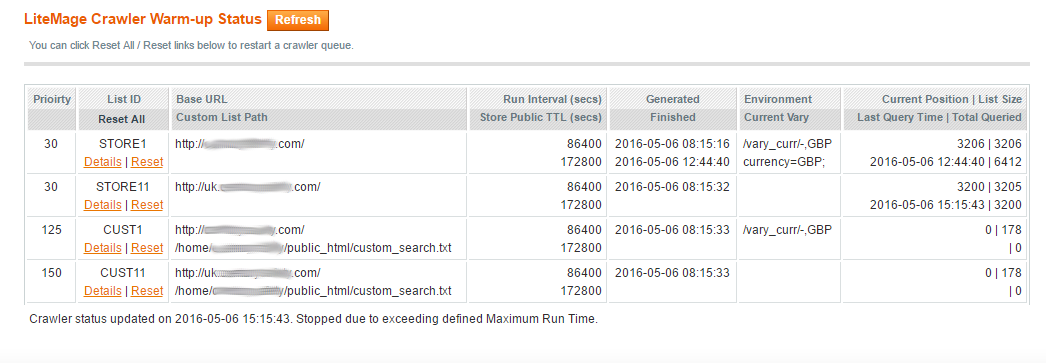Viewport: 1060px width, 363px height.
Task: Open Details for STORE1 list
Action: click(103, 162)
